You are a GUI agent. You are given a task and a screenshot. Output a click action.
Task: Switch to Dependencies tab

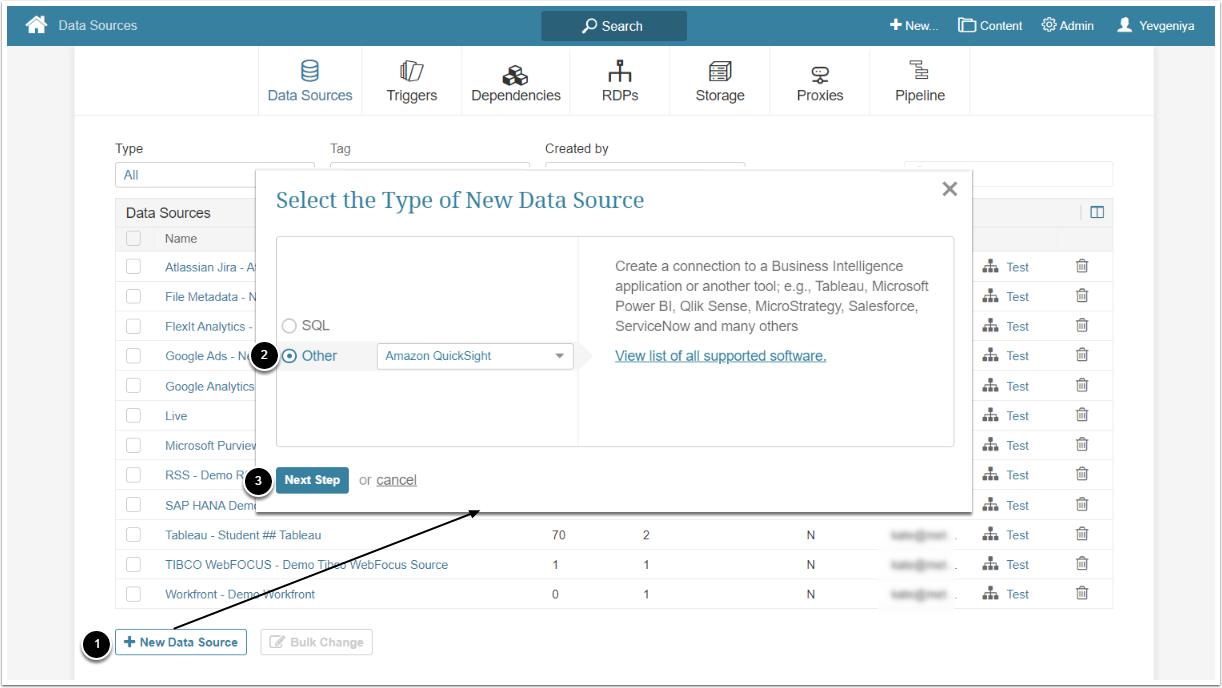coord(516,82)
